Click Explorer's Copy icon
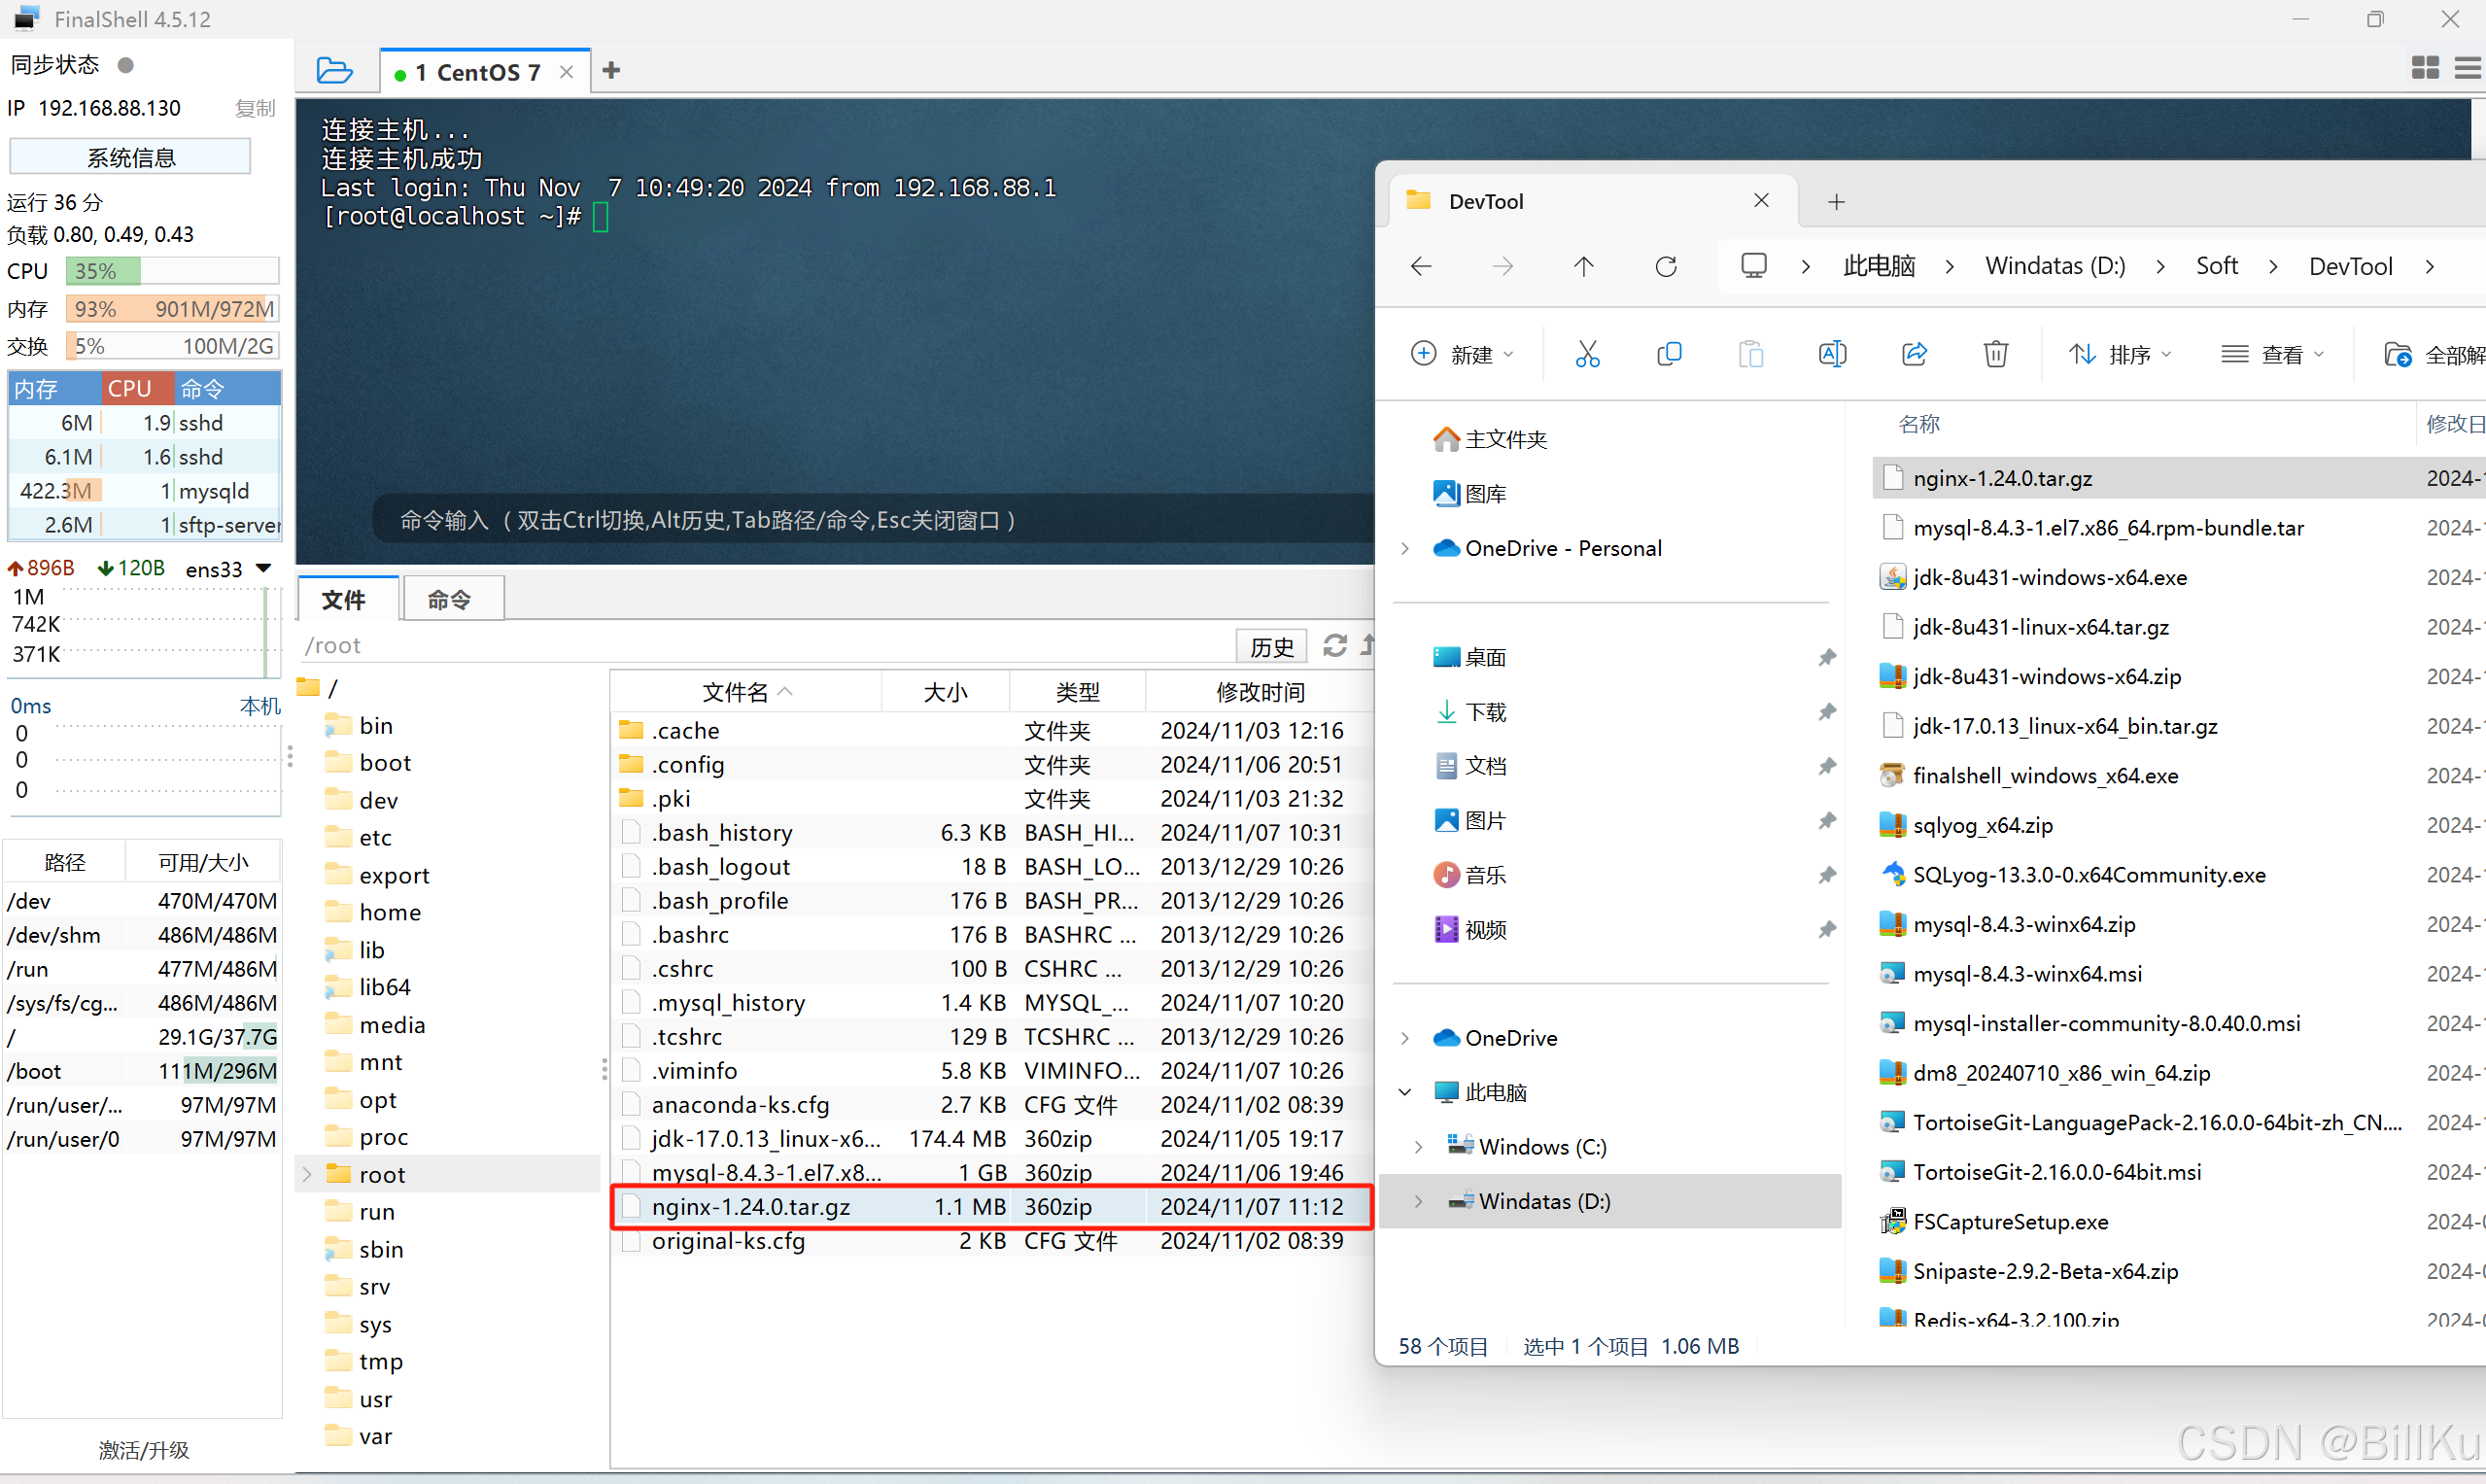Viewport: 2486px width, 1484px height. coord(1669,354)
